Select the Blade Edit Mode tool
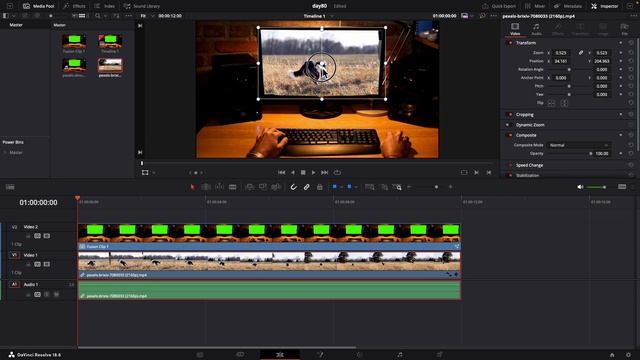Image resolution: width=640 pixels, height=360 pixels. pyautogui.click(x=233, y=187)
